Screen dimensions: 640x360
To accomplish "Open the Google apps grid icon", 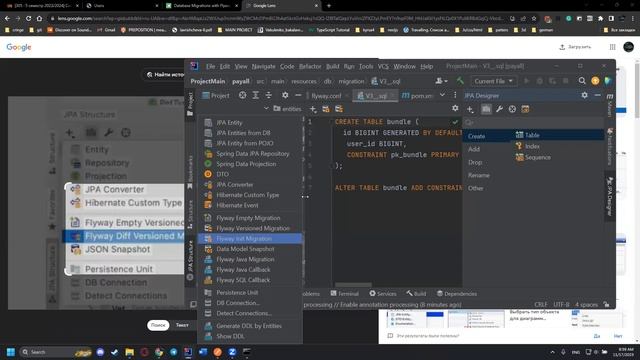I will (x=612, y=47).
